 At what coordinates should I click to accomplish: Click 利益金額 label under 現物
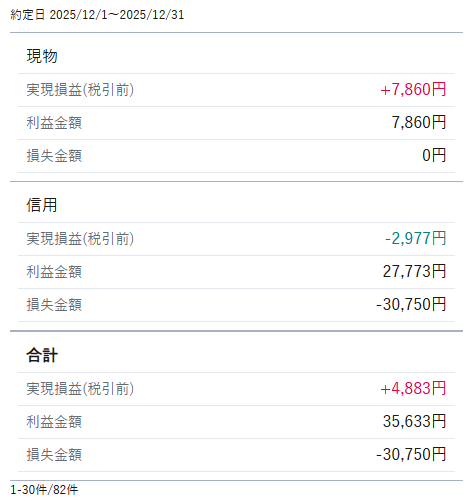pyautogui.click(x=54, y=123)
